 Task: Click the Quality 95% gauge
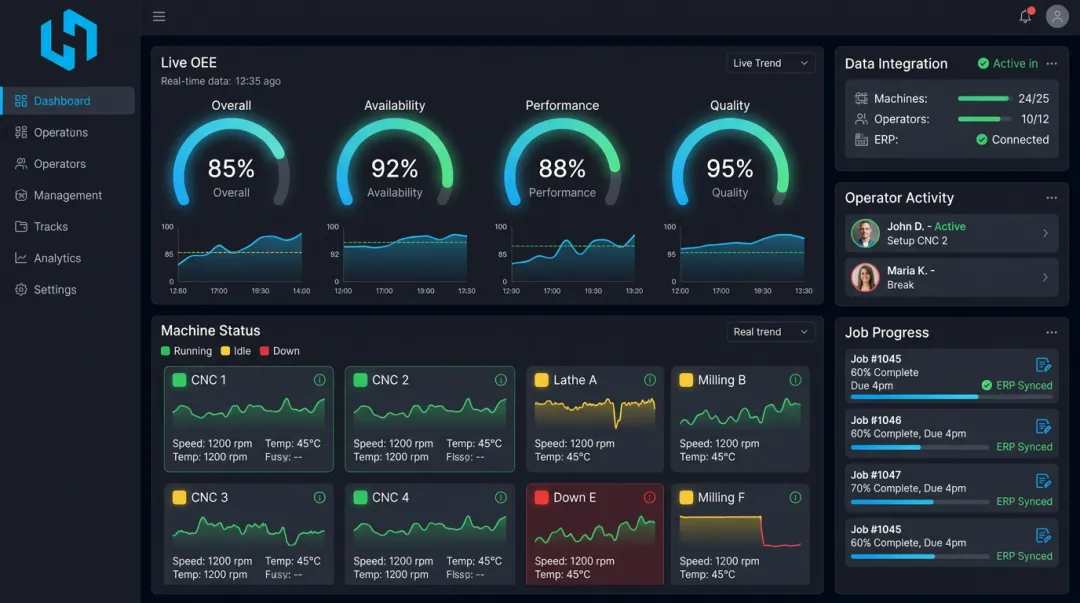(730, 163)
